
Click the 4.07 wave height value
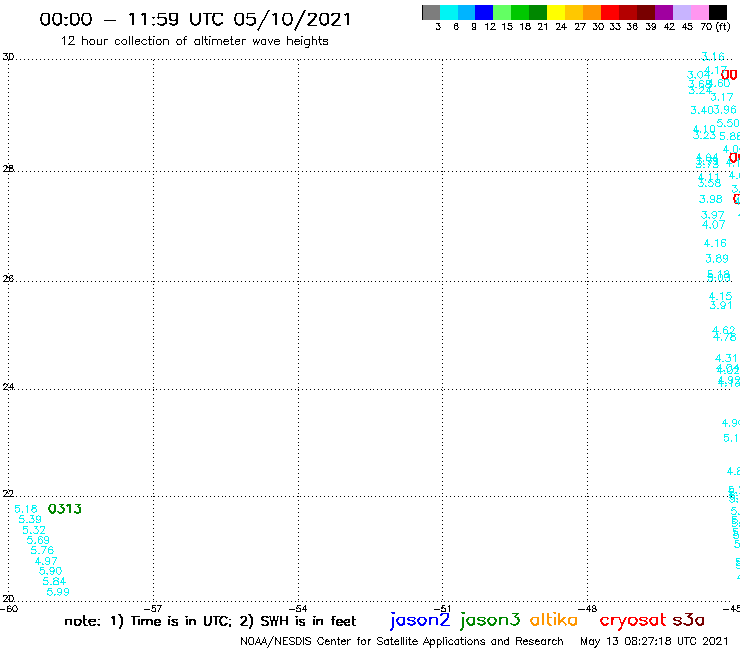[714, 225]
